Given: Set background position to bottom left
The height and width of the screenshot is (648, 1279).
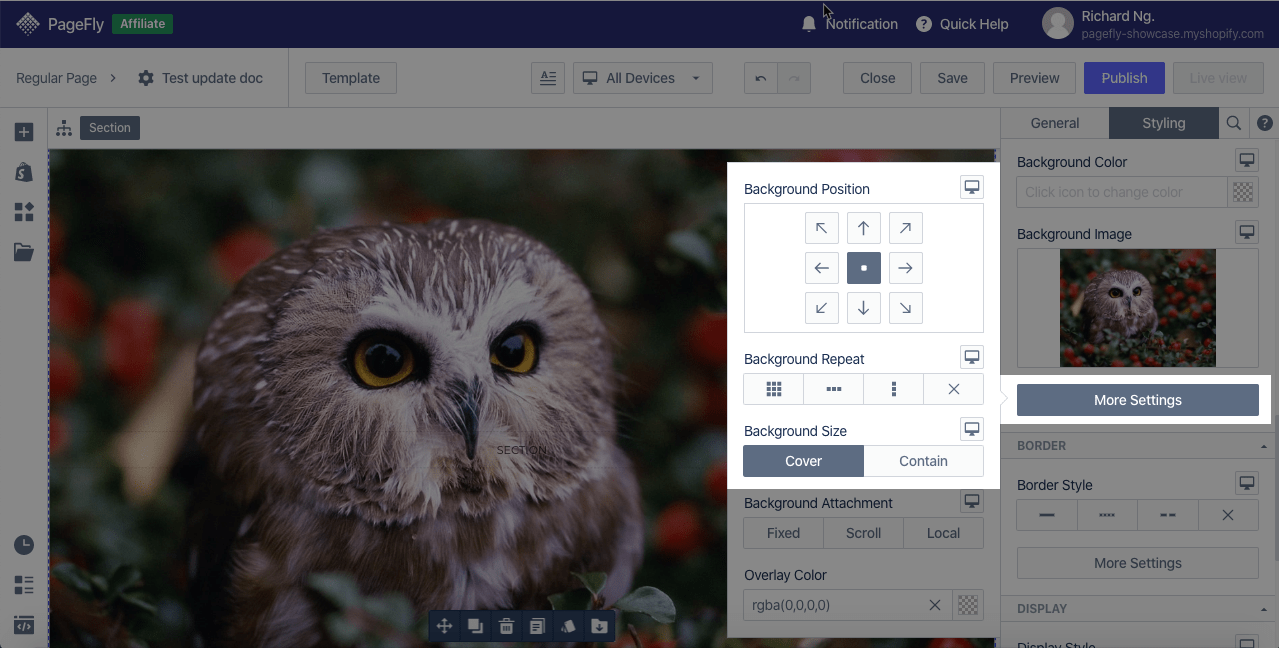Looking at the screenshot, I should [821, 308].
